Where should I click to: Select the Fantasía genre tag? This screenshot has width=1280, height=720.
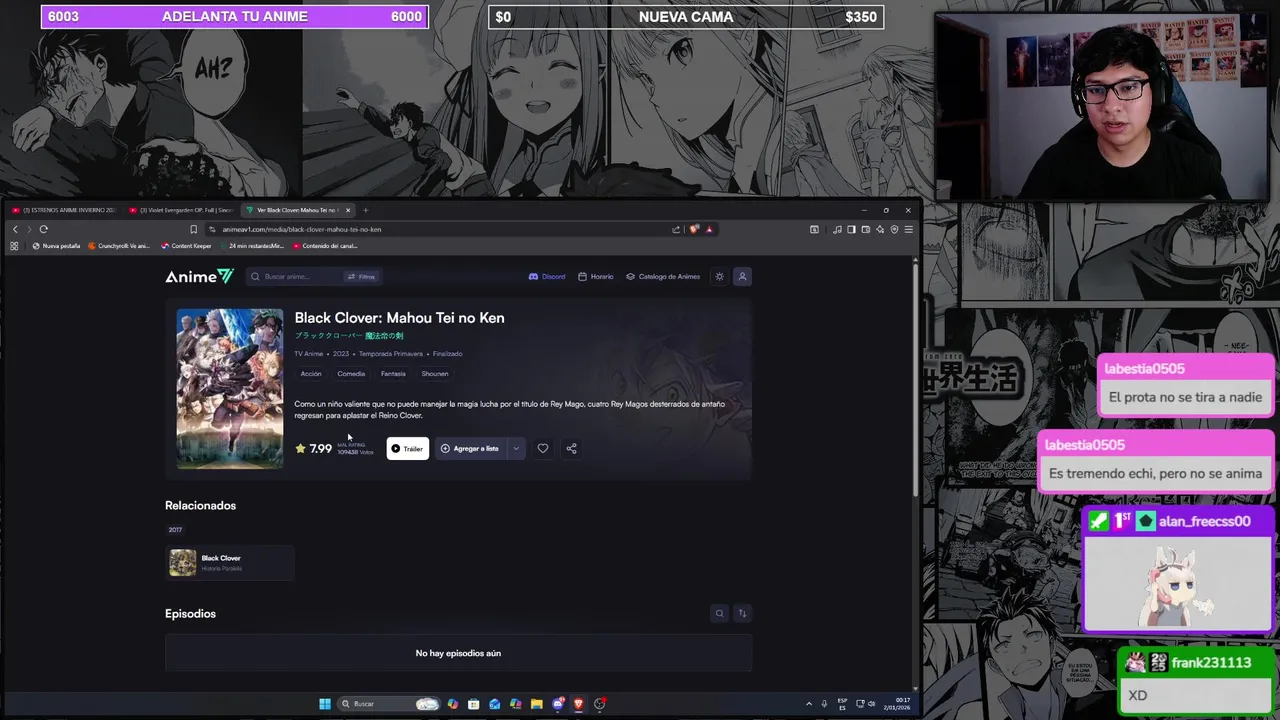coord(393,374)
